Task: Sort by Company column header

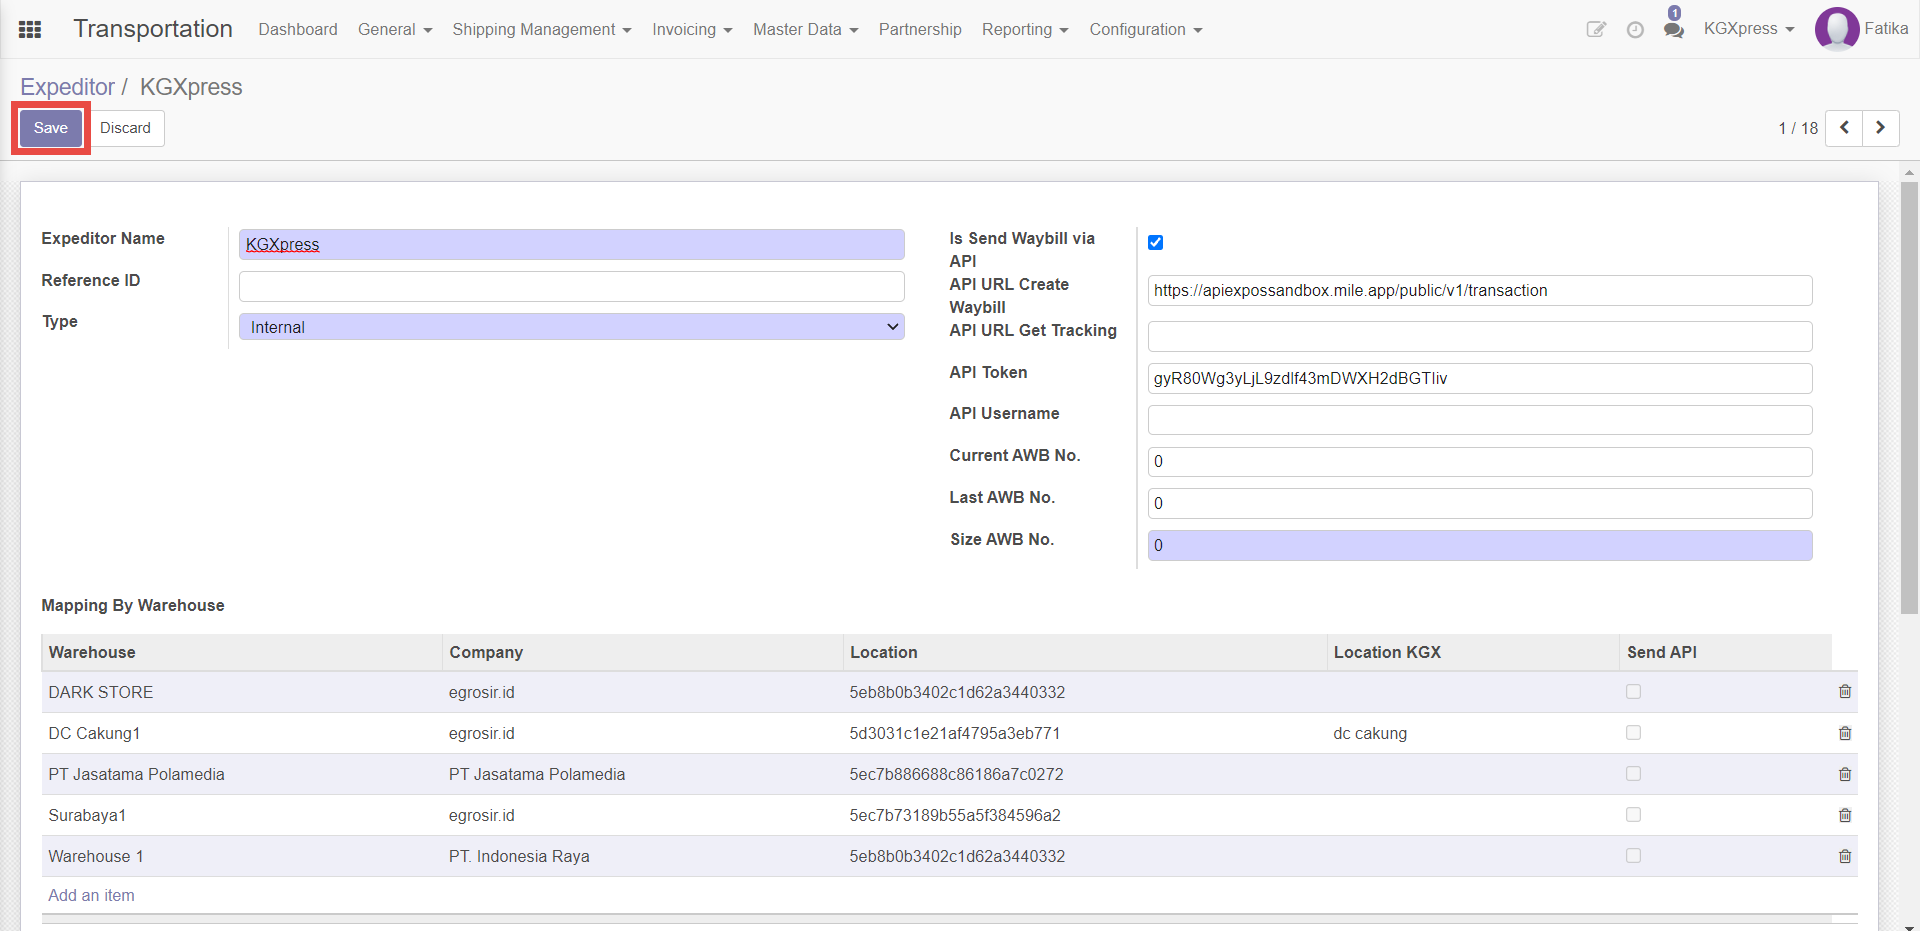Action: [642, 652]
